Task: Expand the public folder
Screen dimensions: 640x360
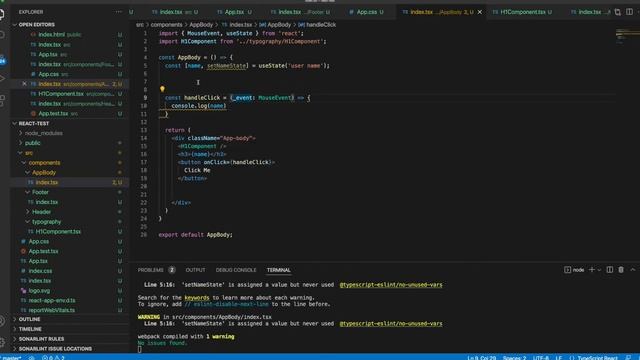Action: click(x=33, y=143)
